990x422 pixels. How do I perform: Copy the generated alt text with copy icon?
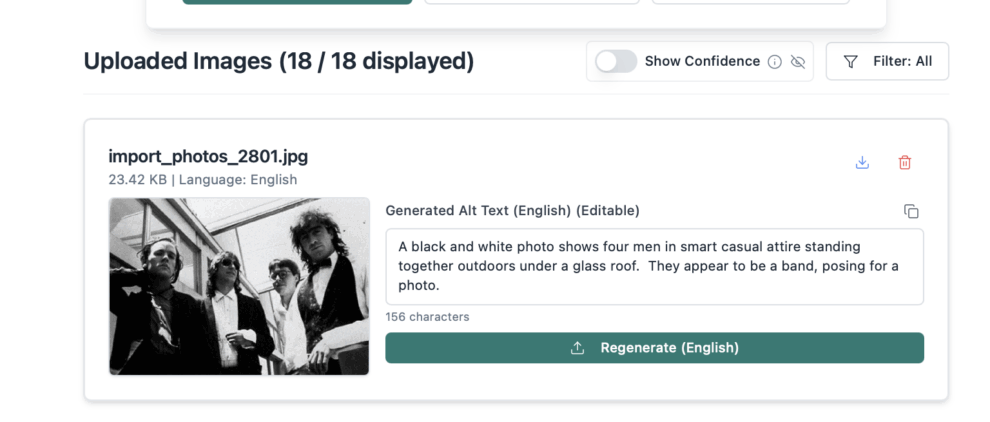(911, 211)
